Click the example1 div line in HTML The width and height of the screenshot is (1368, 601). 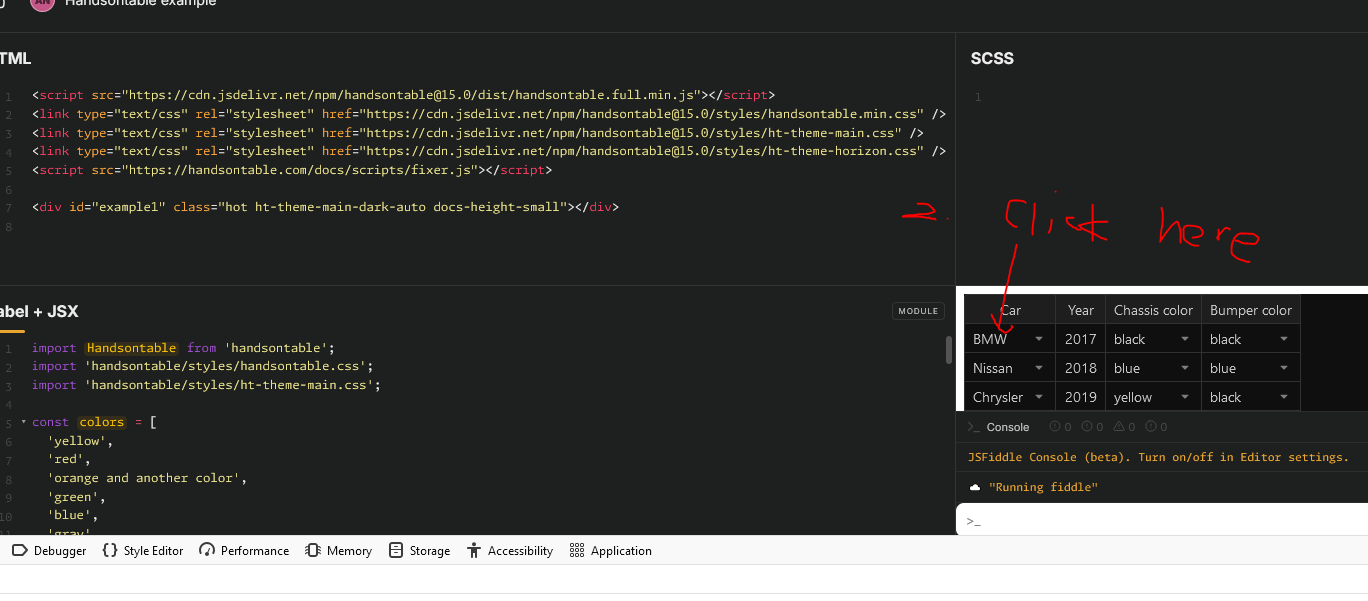pyautogui.click(x=326, y=207)
